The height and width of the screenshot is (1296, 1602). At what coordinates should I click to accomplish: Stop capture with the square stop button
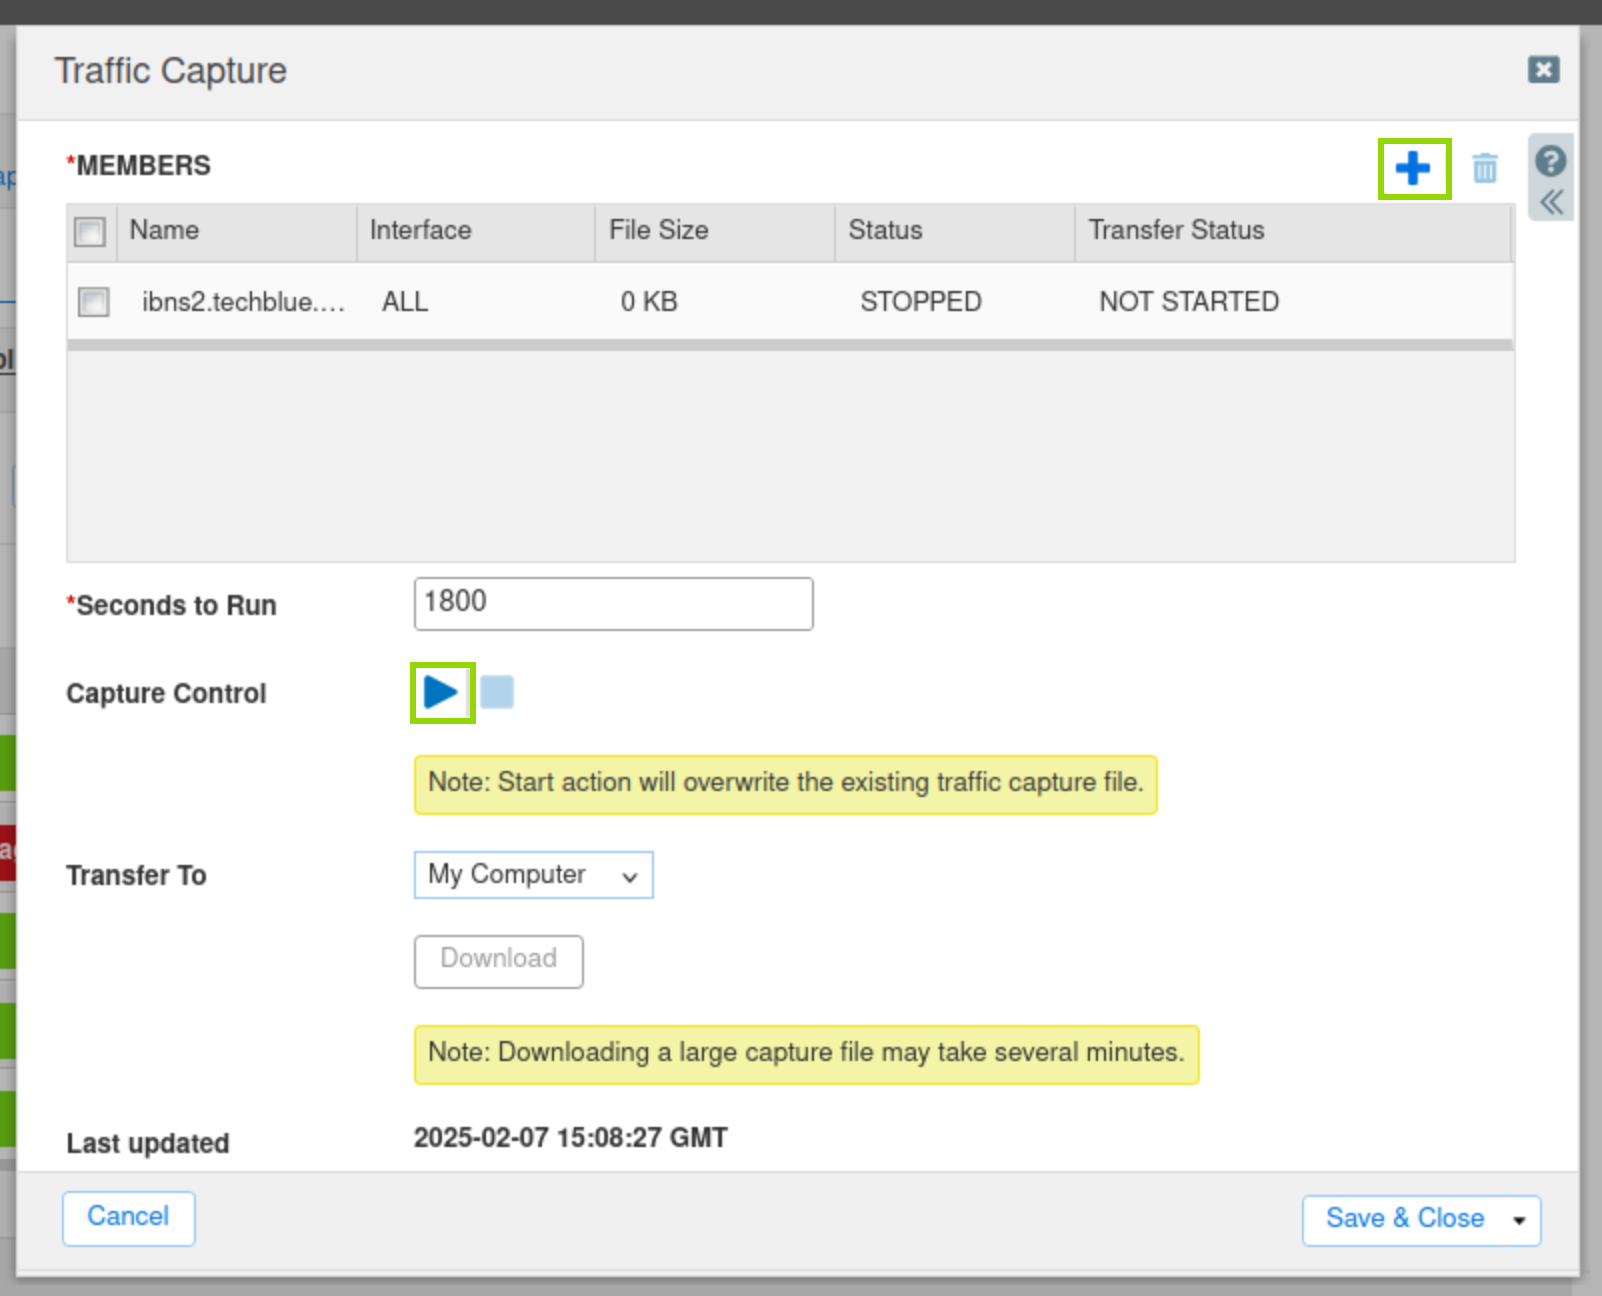click(497, 692)
